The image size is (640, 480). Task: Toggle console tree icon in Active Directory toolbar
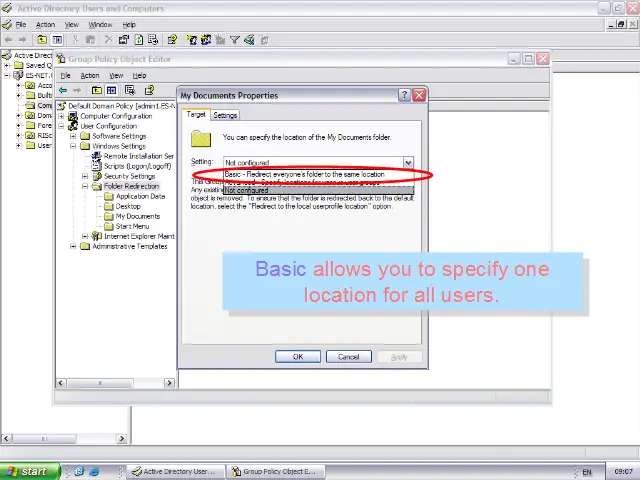click(57, 40)
